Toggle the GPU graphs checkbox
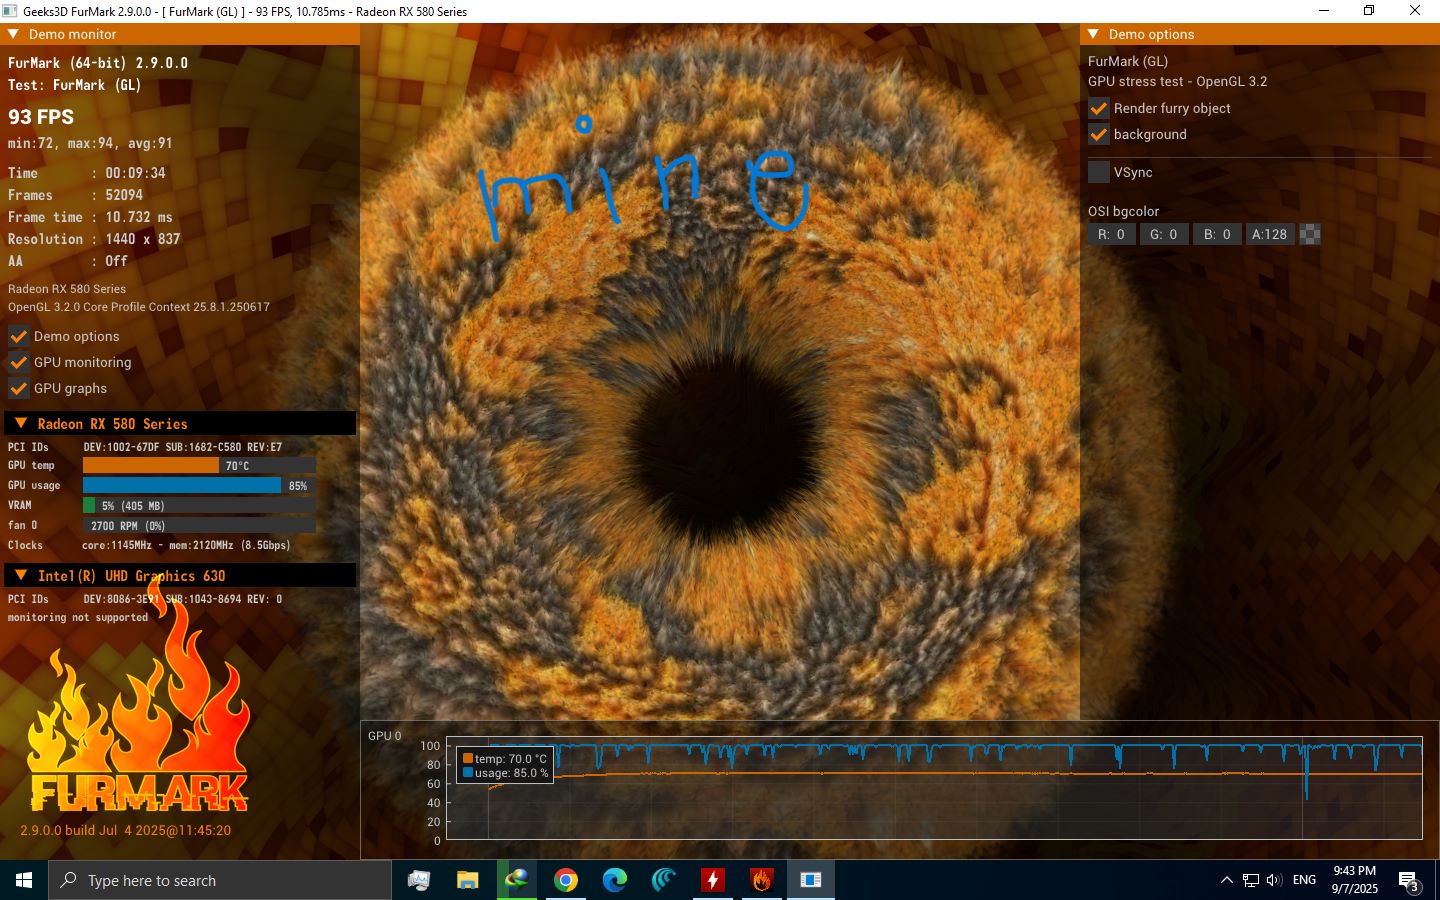 pos(19,388)
